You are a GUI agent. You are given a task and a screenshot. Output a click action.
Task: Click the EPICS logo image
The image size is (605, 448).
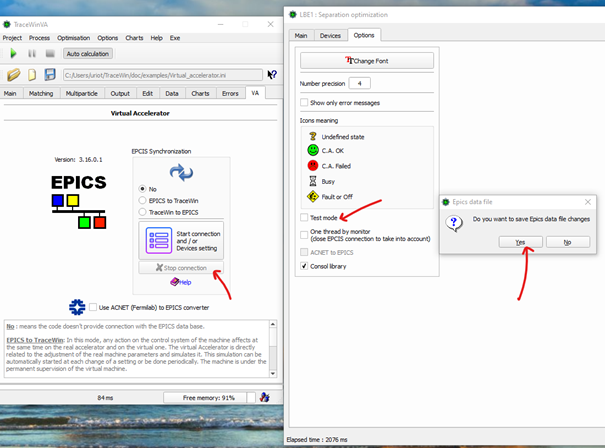click(x=79, y=202)
